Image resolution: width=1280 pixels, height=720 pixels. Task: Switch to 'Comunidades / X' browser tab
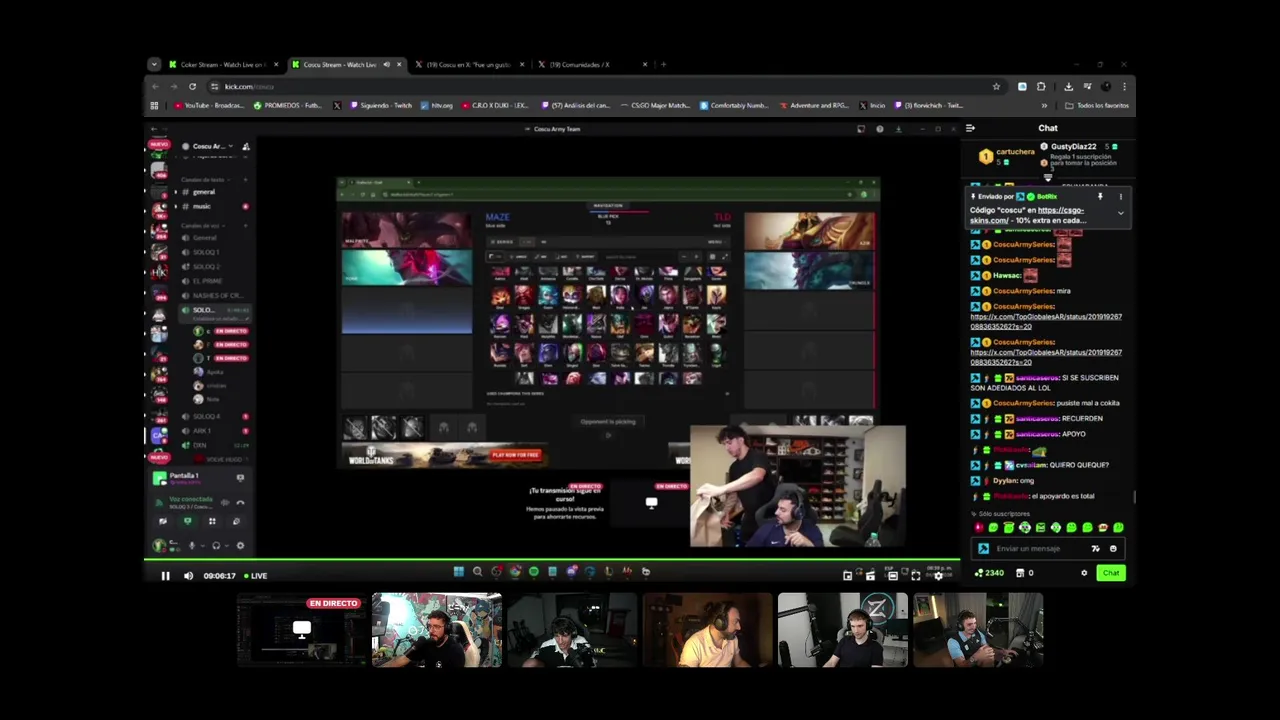(592, 65)
